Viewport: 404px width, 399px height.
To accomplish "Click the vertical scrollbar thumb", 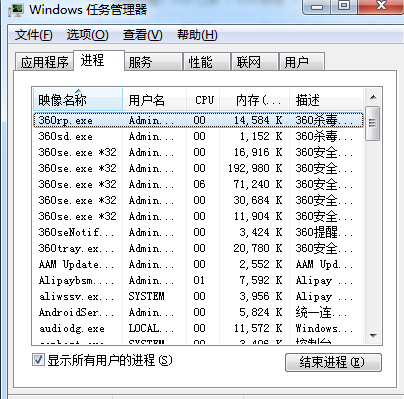I will [x=373, y=123].
